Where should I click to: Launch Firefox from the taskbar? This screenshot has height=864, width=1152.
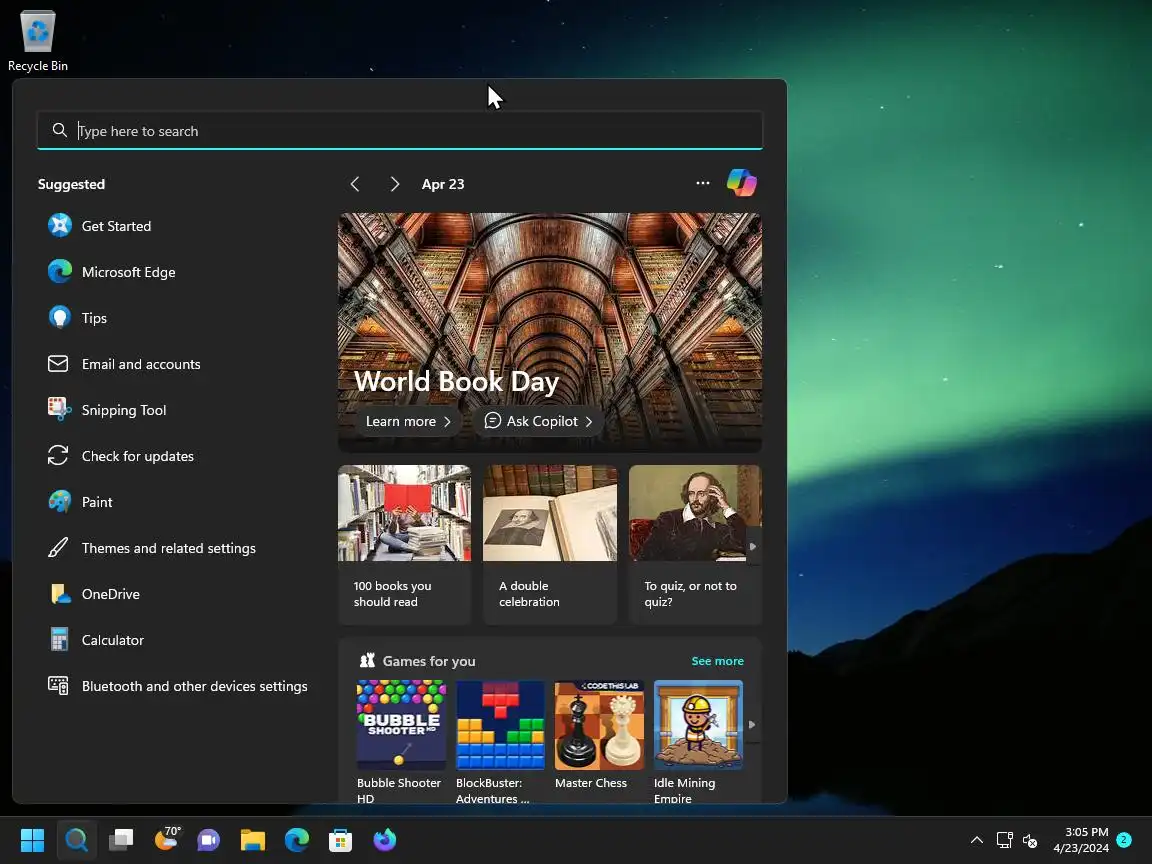[384, 840]
